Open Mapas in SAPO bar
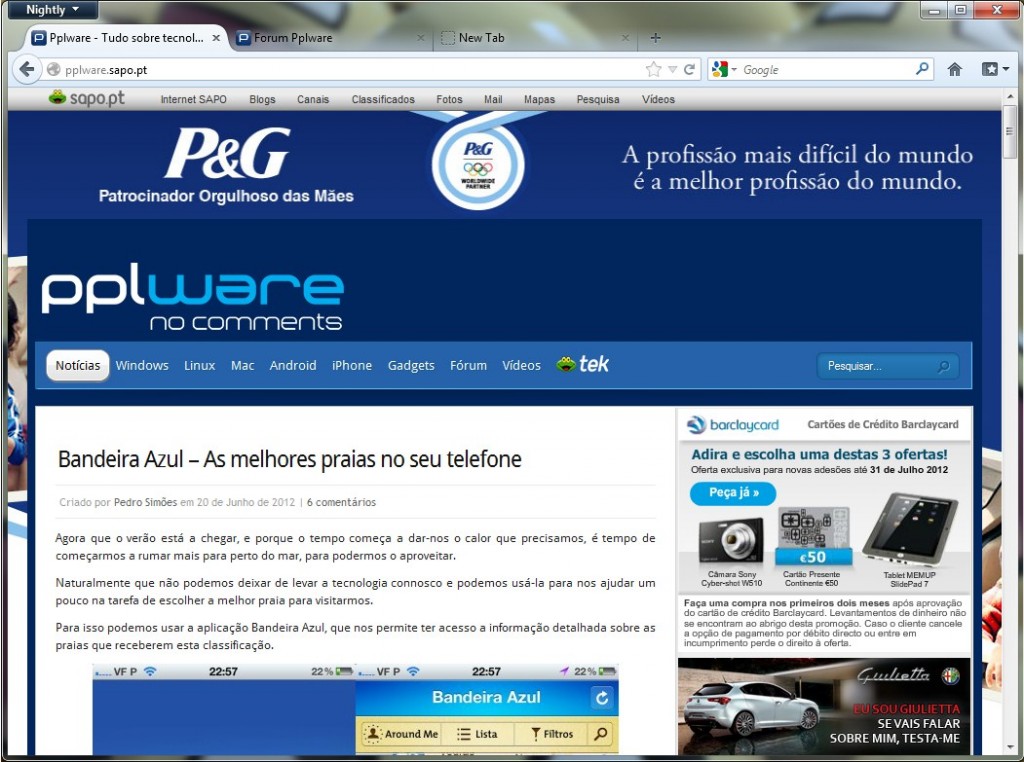The width and height of the screenshot is (1024, 762). click(539, 99)
